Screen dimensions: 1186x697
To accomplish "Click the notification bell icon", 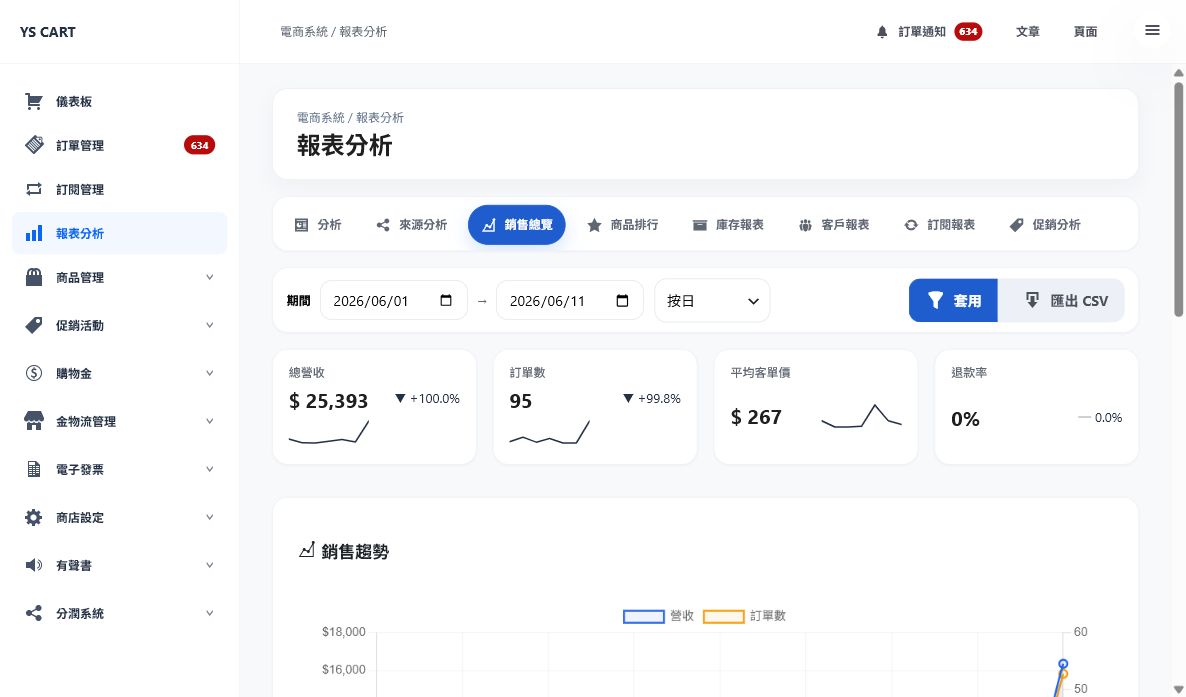I will coord(882,32).
